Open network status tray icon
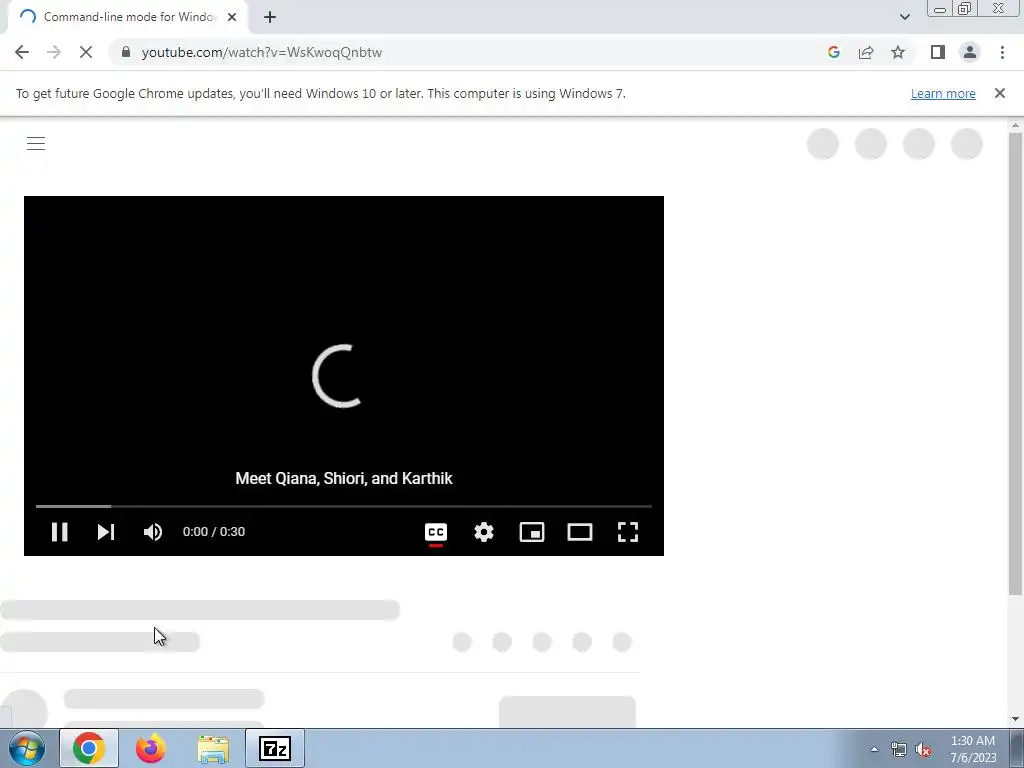The width and height of the screenshot is (1024, 768). pos(899,750)
